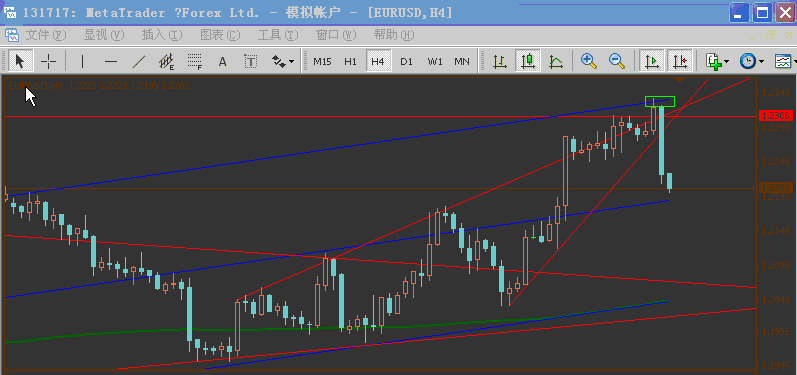The image size is (797, 375).
Task: Click the chart window icon left of 文件
Action: pos(12,35)
